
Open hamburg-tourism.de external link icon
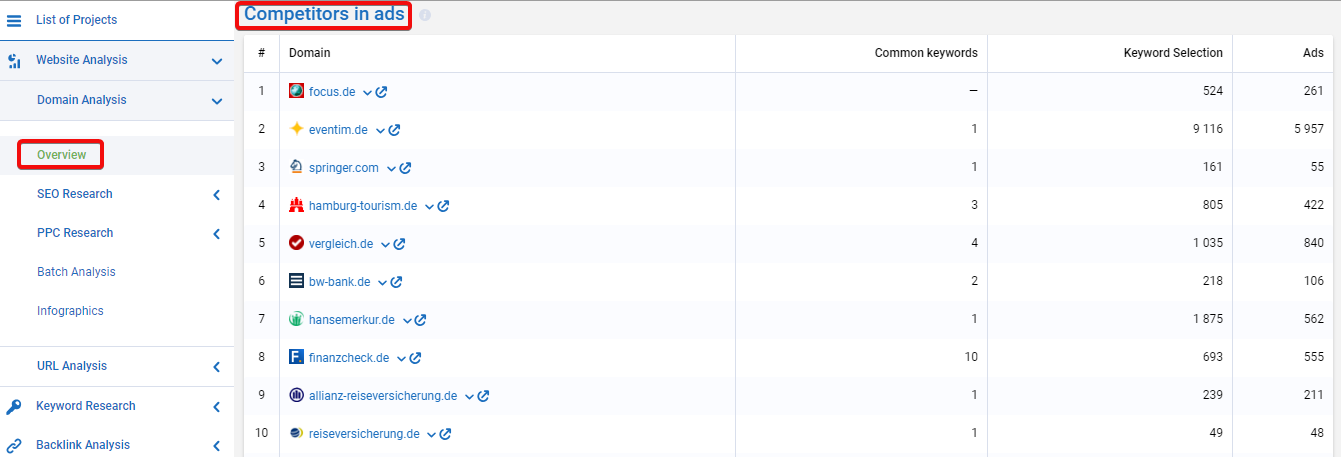pyautogui.click(x=443, y=206)
